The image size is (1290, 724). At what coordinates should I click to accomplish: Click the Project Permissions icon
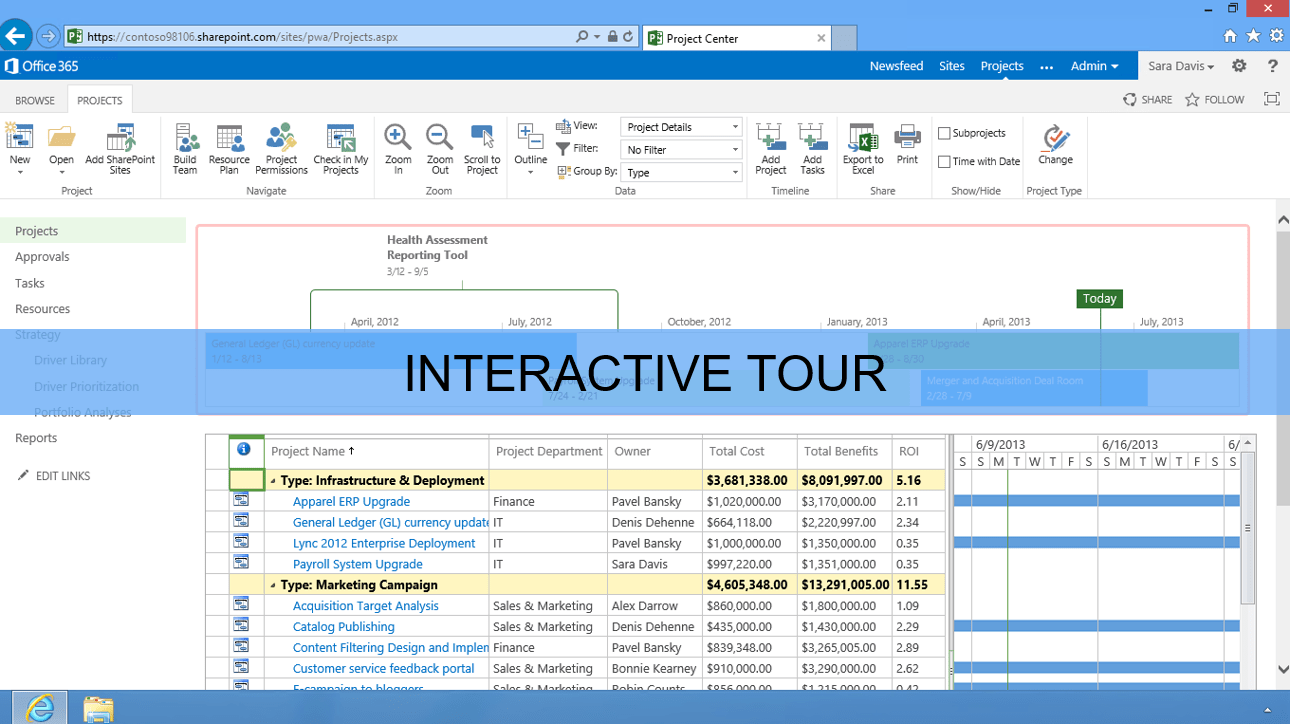[x=281, y=148]
